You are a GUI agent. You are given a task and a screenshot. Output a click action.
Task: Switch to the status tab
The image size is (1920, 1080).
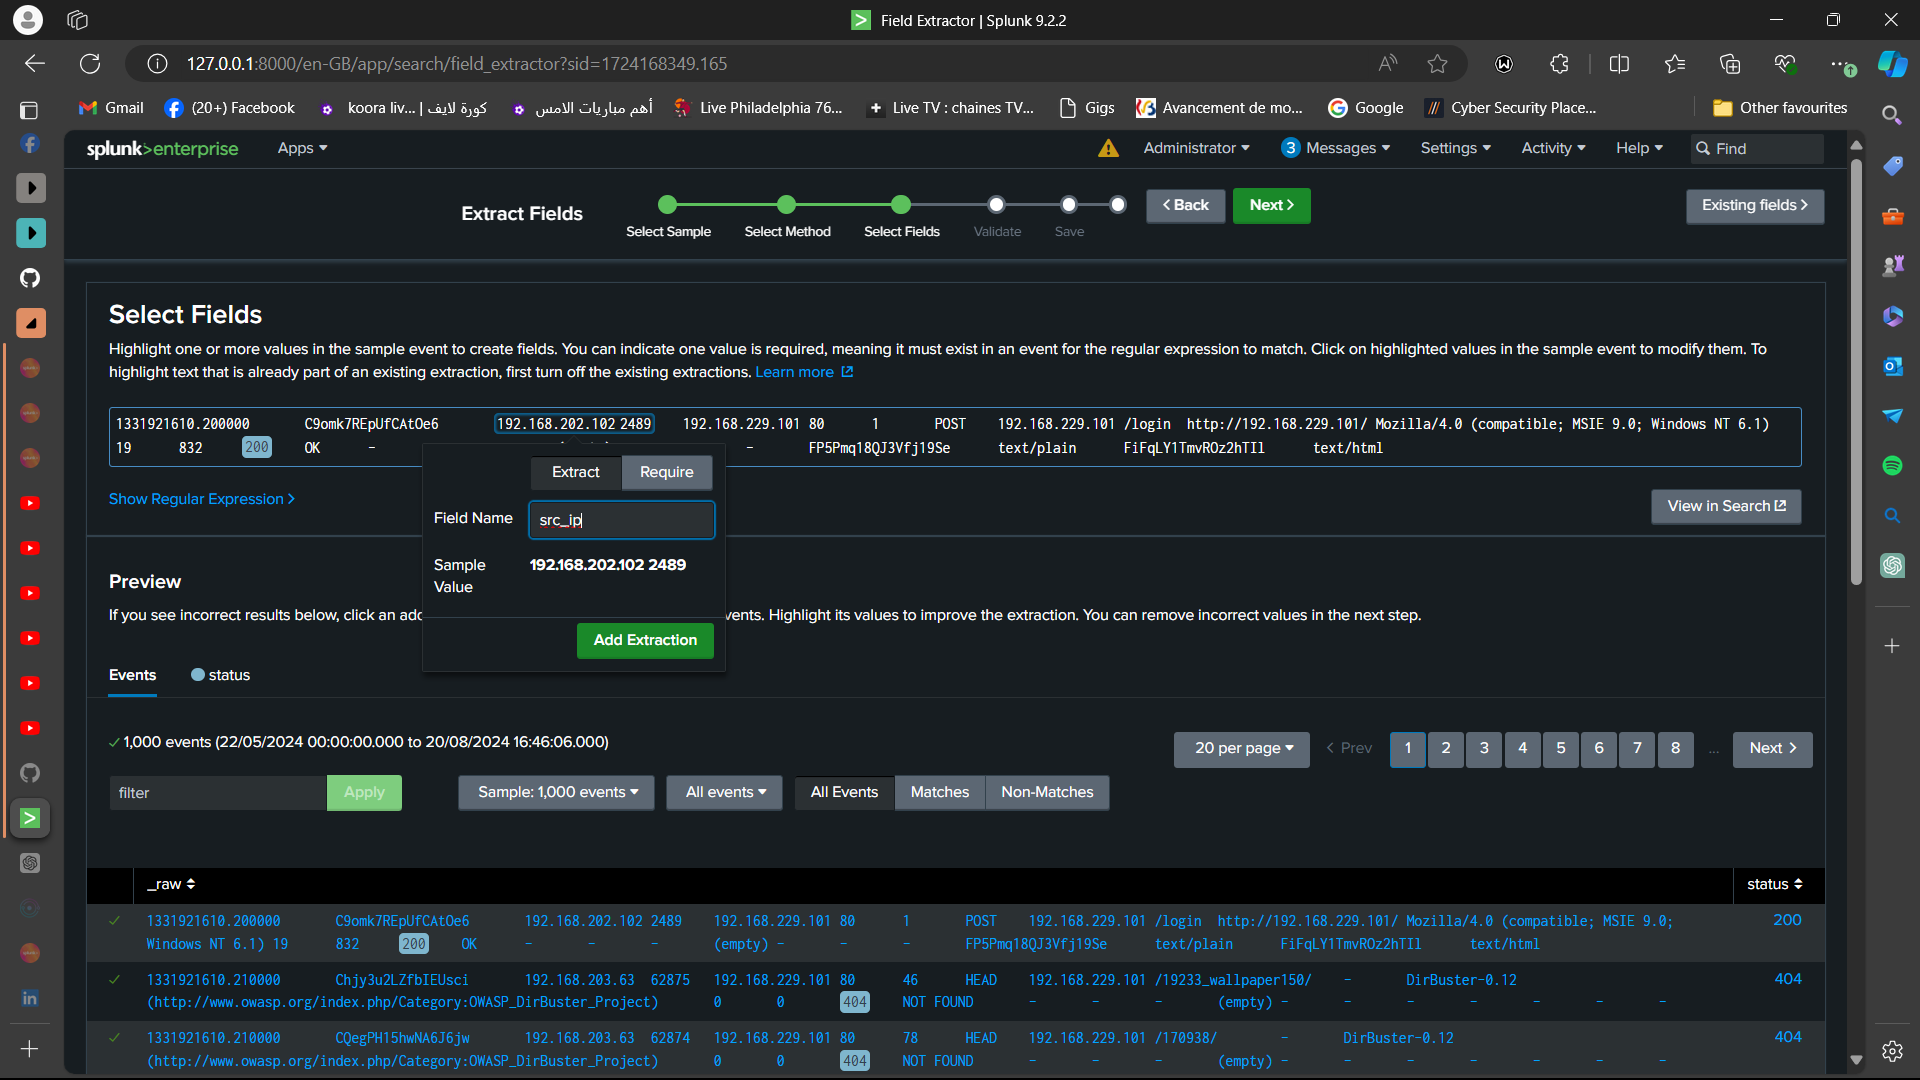(x=220, y=675)
